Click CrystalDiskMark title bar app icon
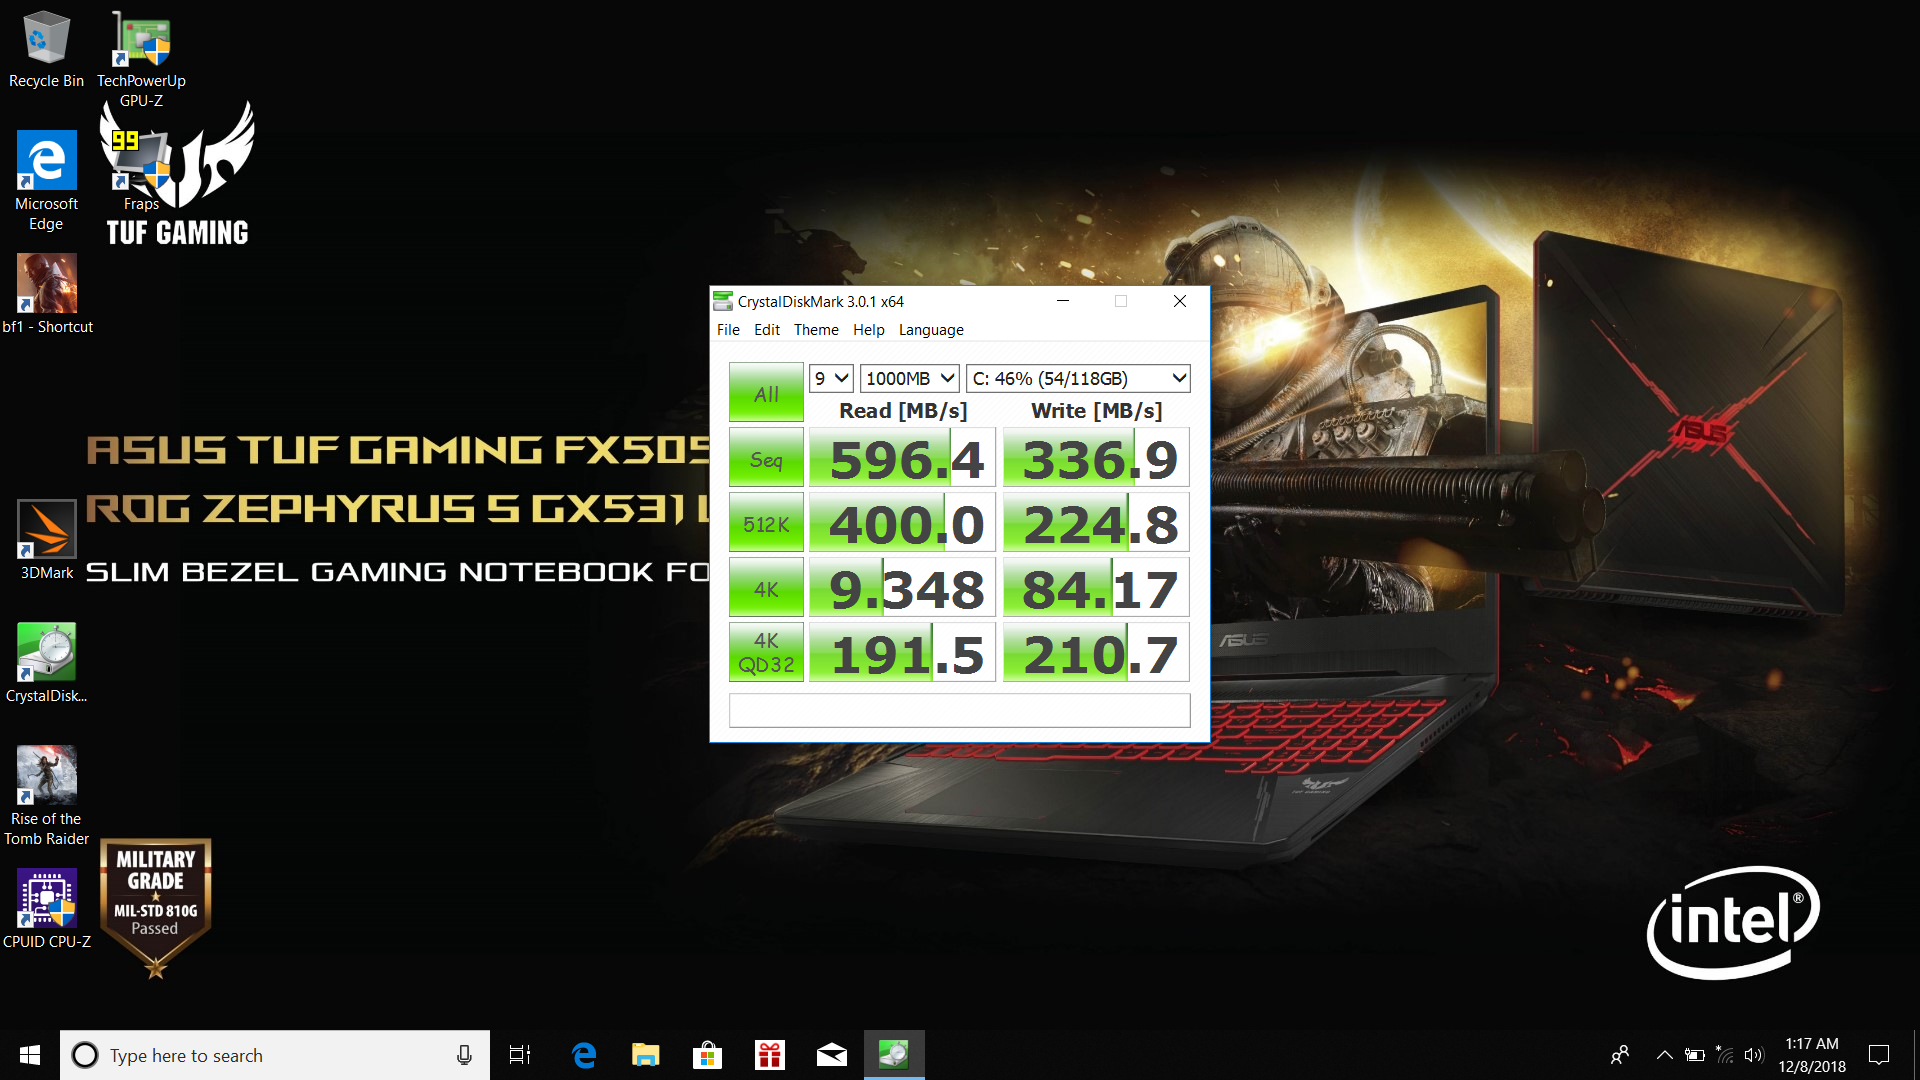 point(723,301)
